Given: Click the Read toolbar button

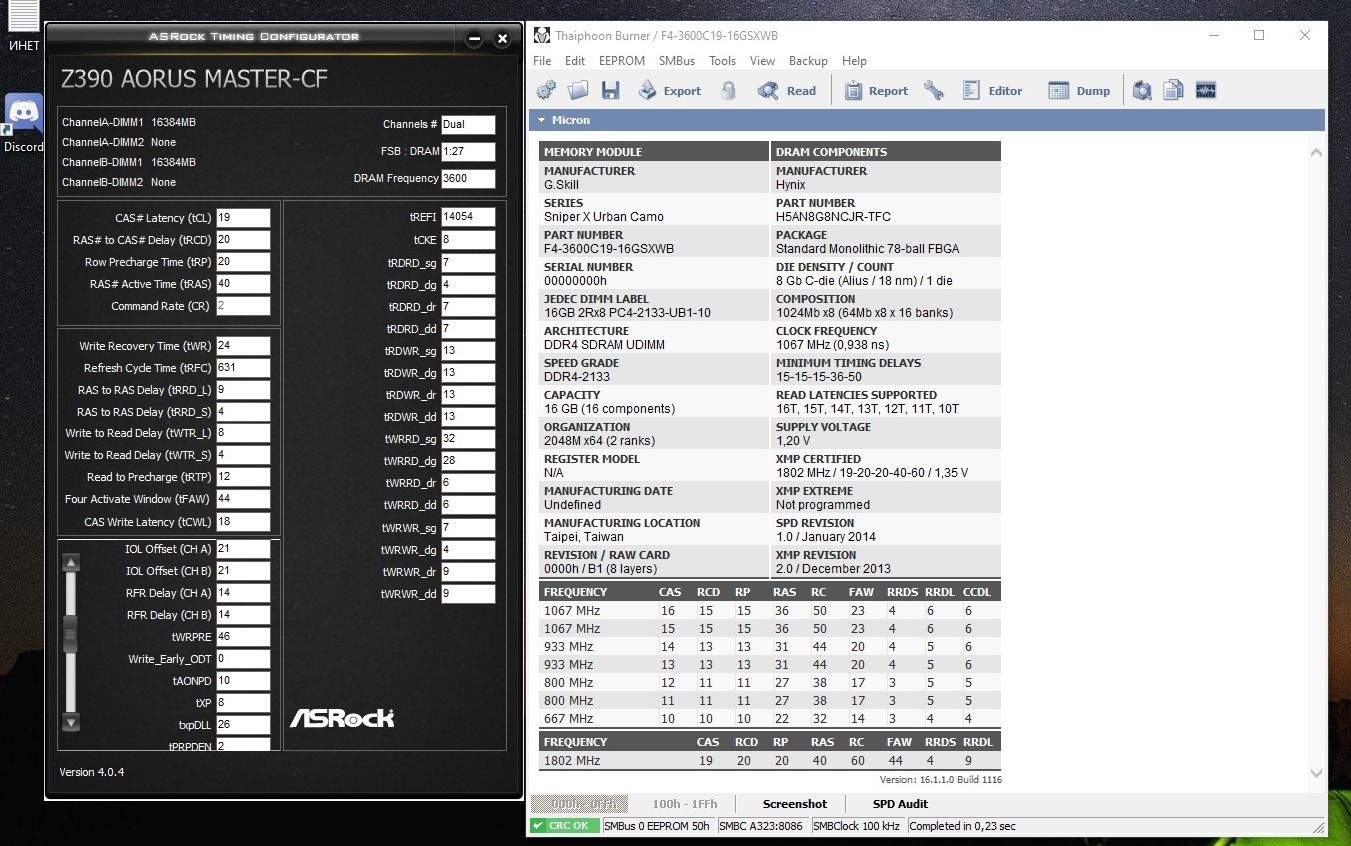Looking at the screenshot, I should pyautogui.click(x=787, y=91).
